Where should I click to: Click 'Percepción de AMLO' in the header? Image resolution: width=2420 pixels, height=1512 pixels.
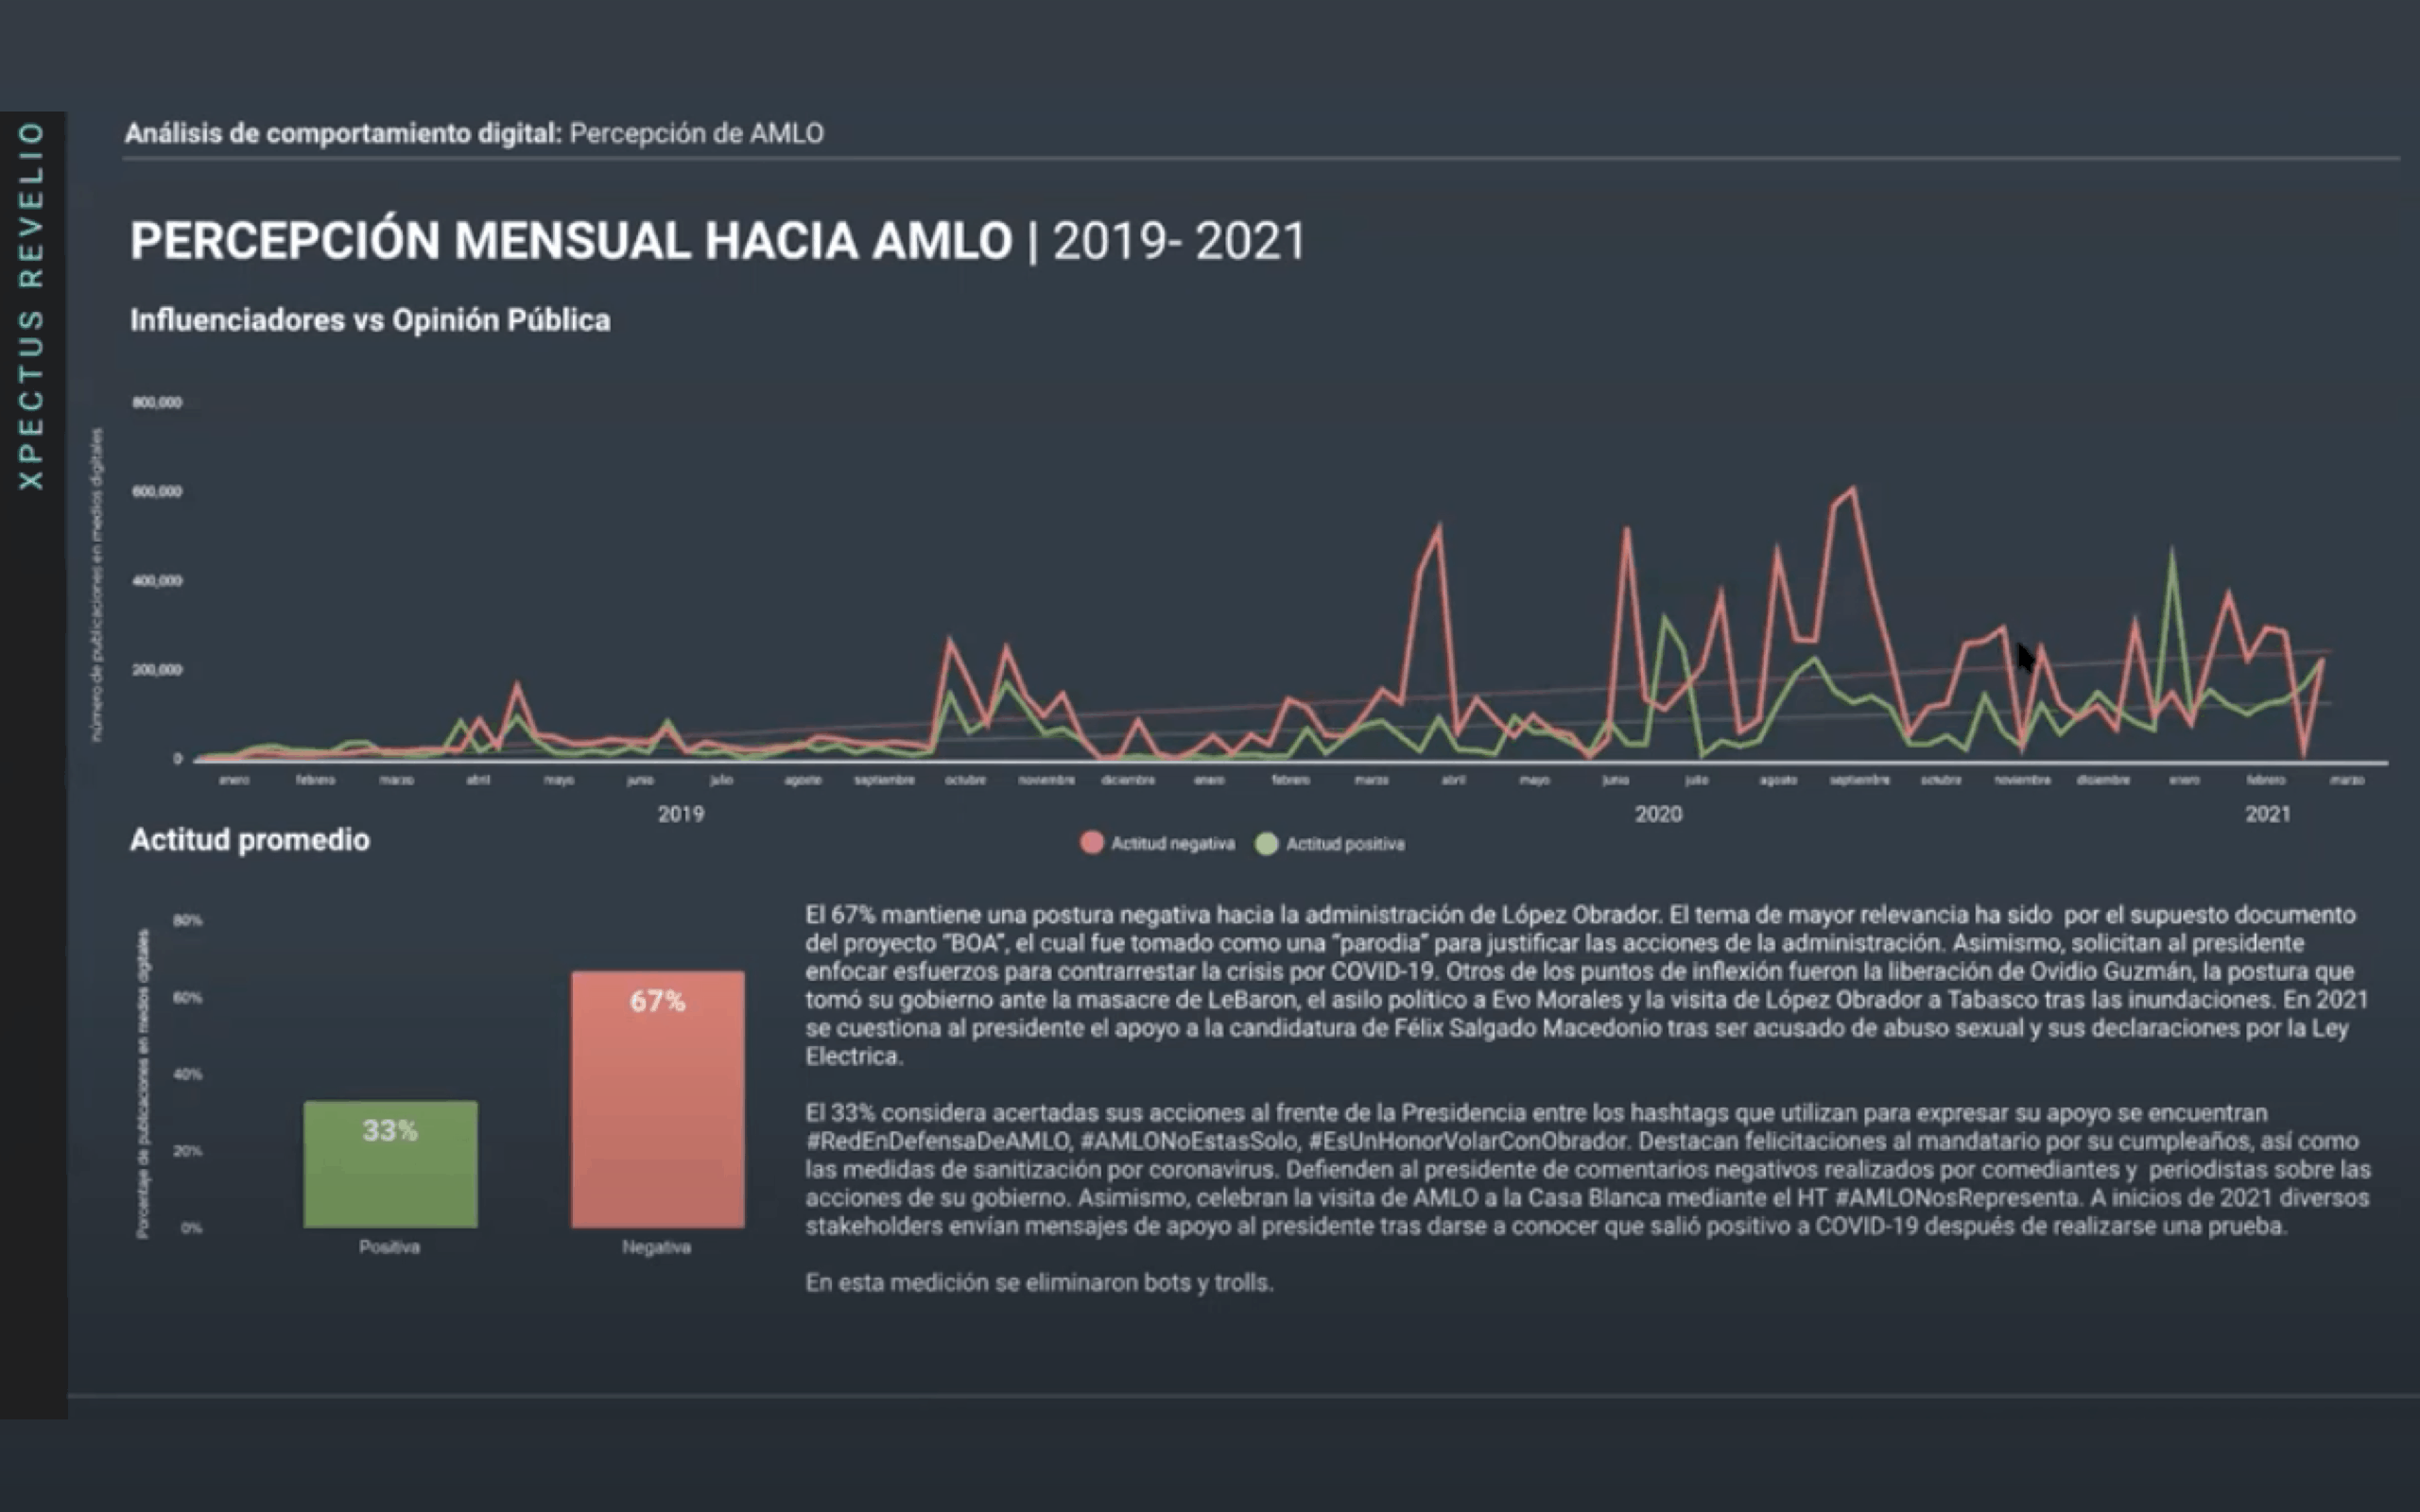coord(697,133)
